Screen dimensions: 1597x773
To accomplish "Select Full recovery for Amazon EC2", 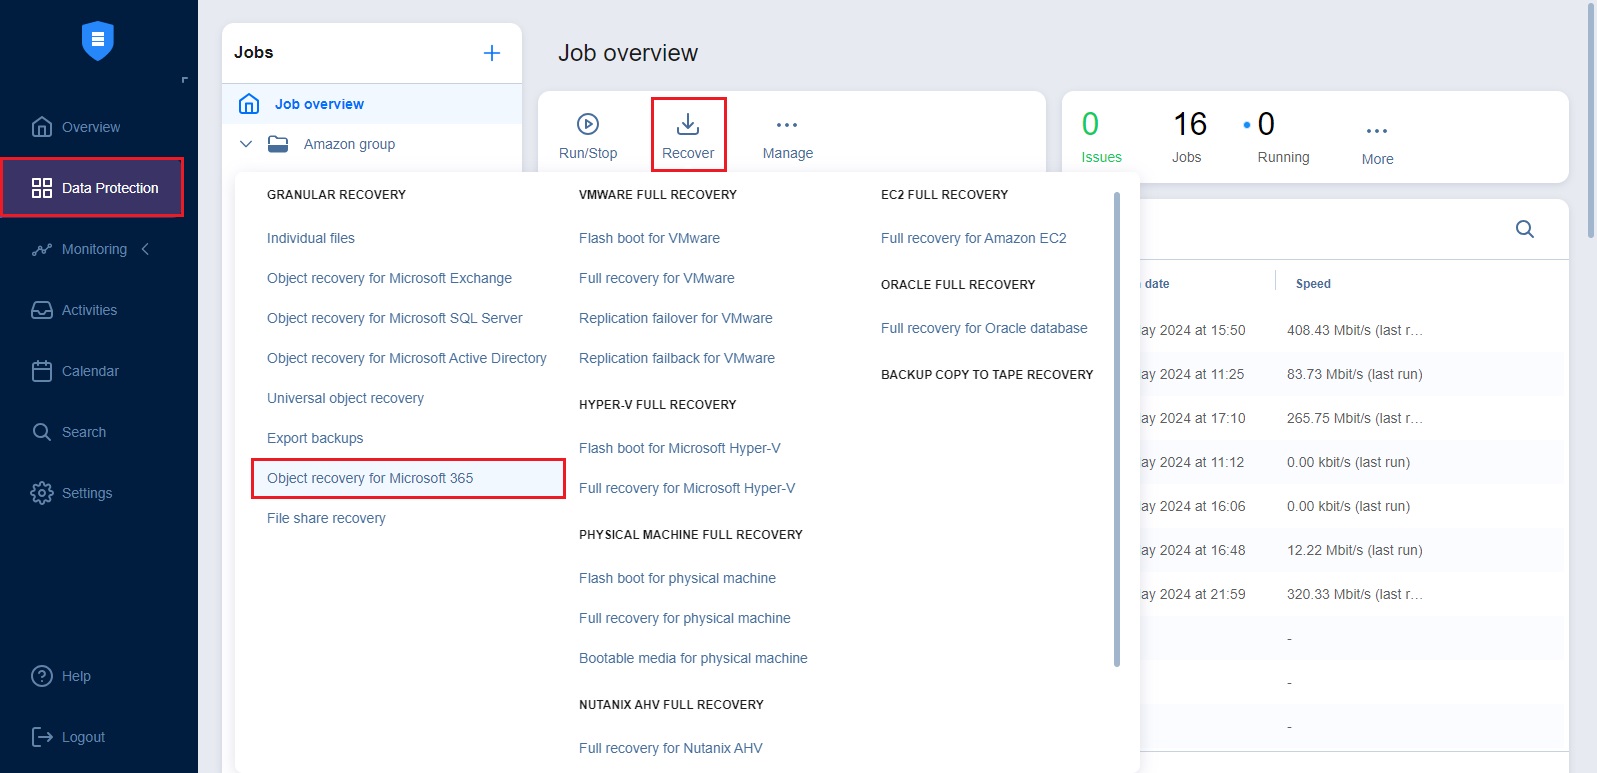I will pyautogui.click(x=973, y=238).
